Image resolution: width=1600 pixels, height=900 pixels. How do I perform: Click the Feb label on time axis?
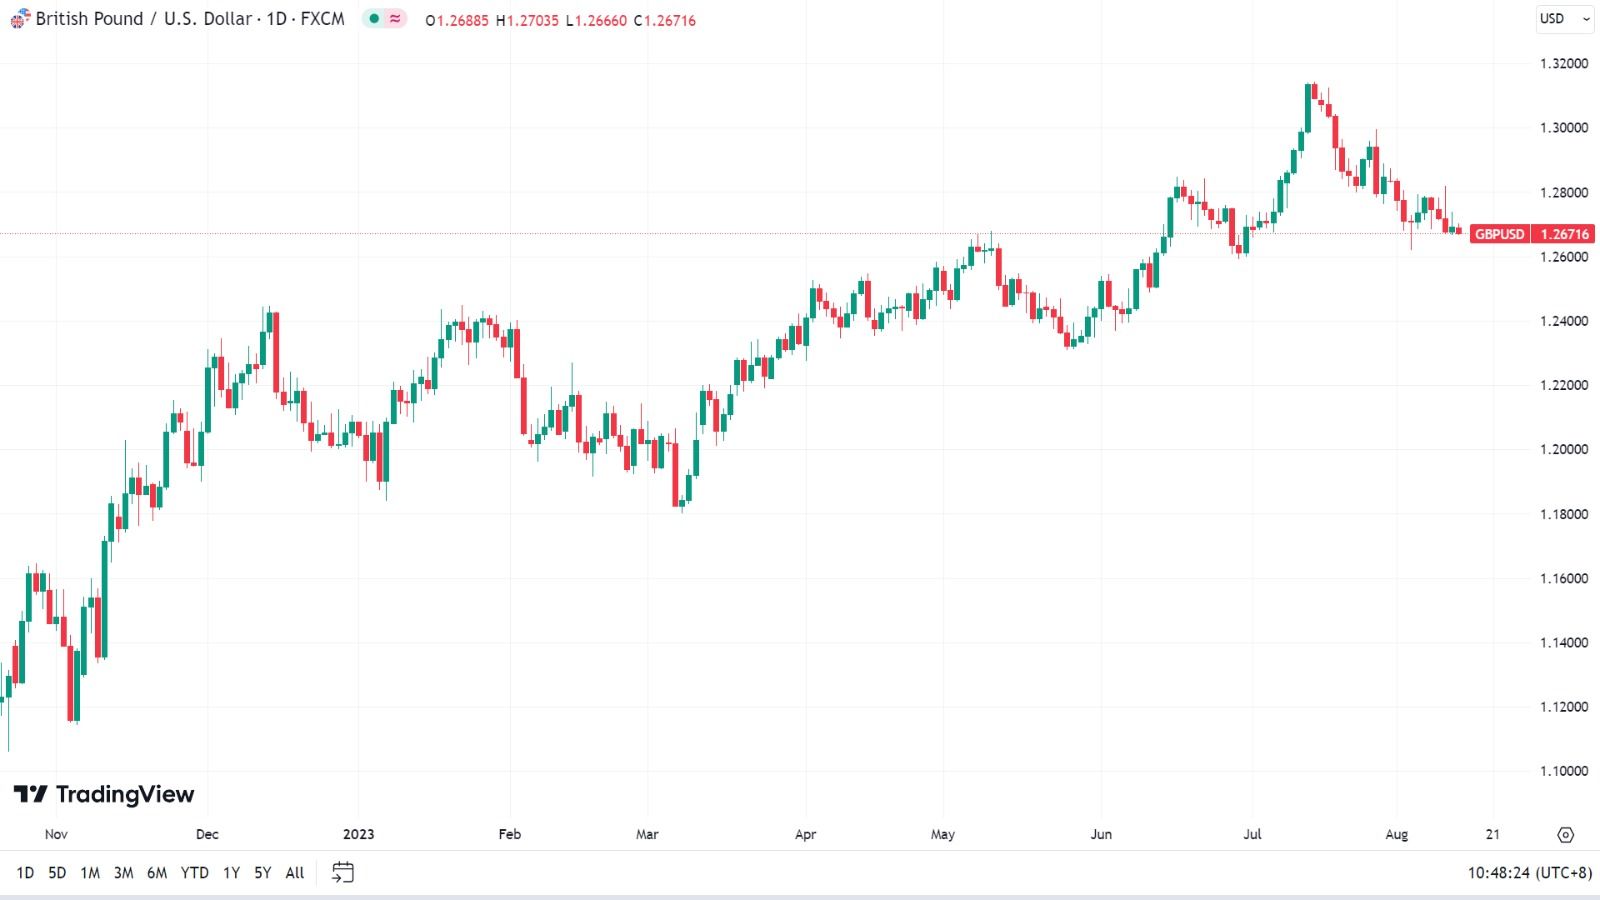(x=510, y=834)
